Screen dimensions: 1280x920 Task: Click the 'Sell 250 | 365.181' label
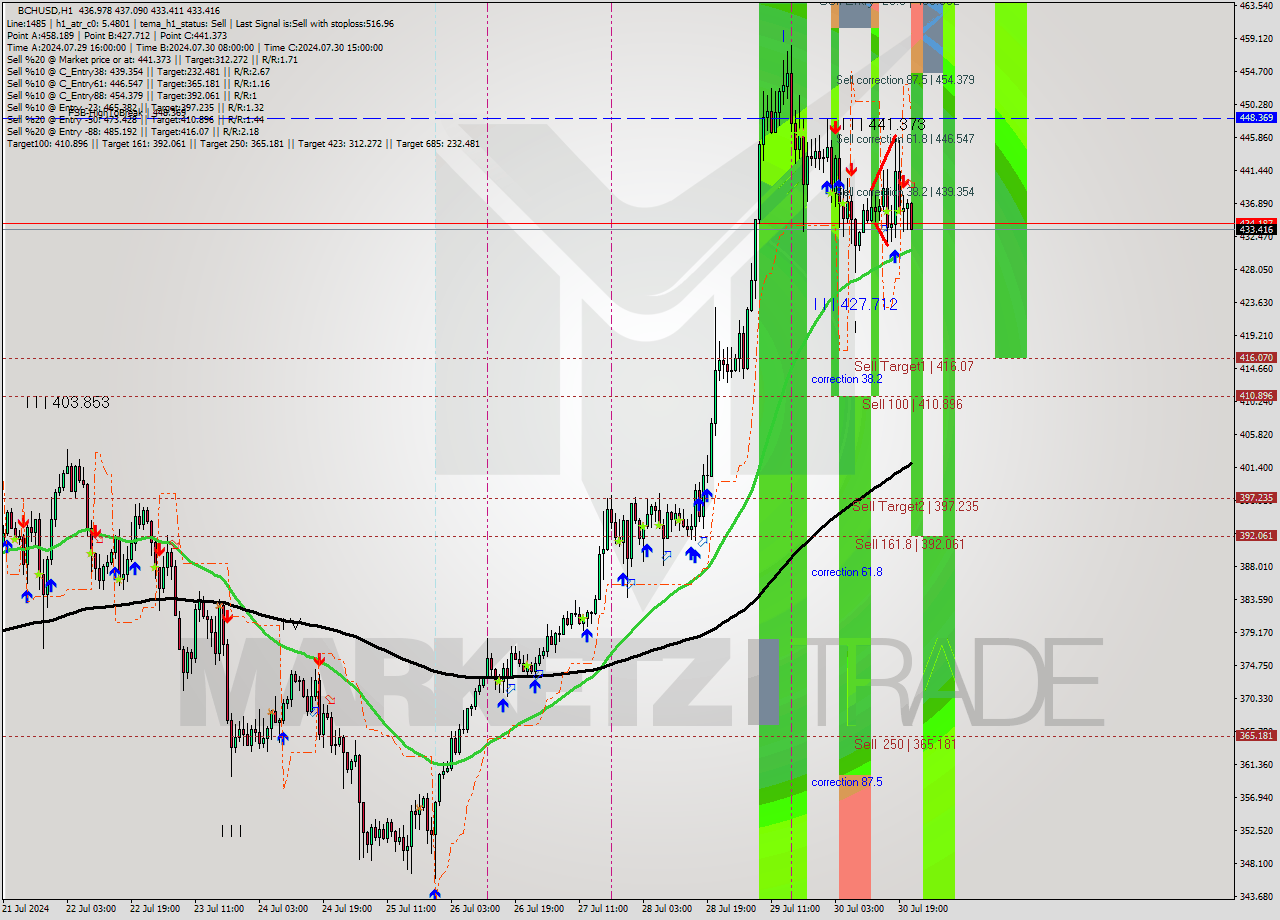pyautogui.click(x=905, y=744)
